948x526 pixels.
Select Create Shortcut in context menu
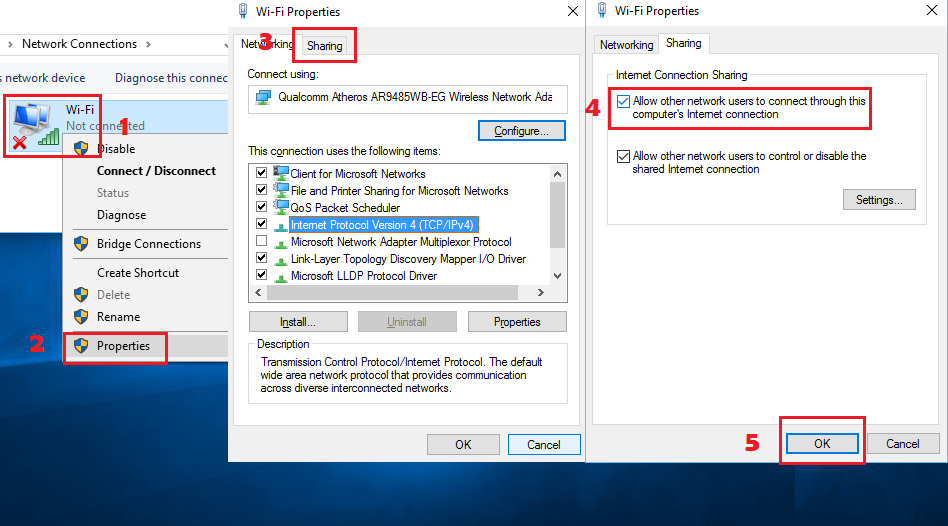(x=138, y=273)
